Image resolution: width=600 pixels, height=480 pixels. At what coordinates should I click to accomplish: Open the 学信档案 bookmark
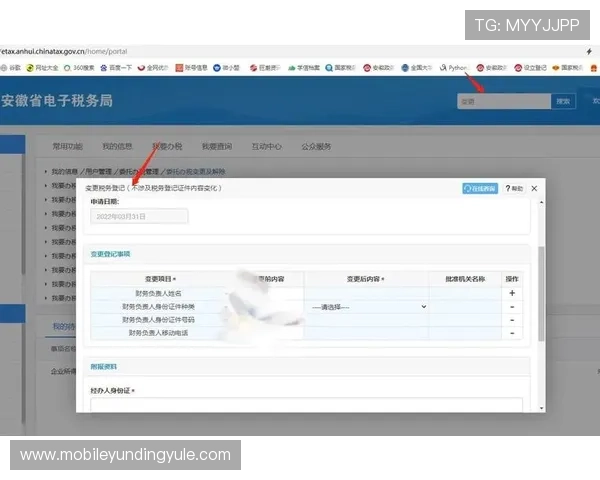coord(303,68)
